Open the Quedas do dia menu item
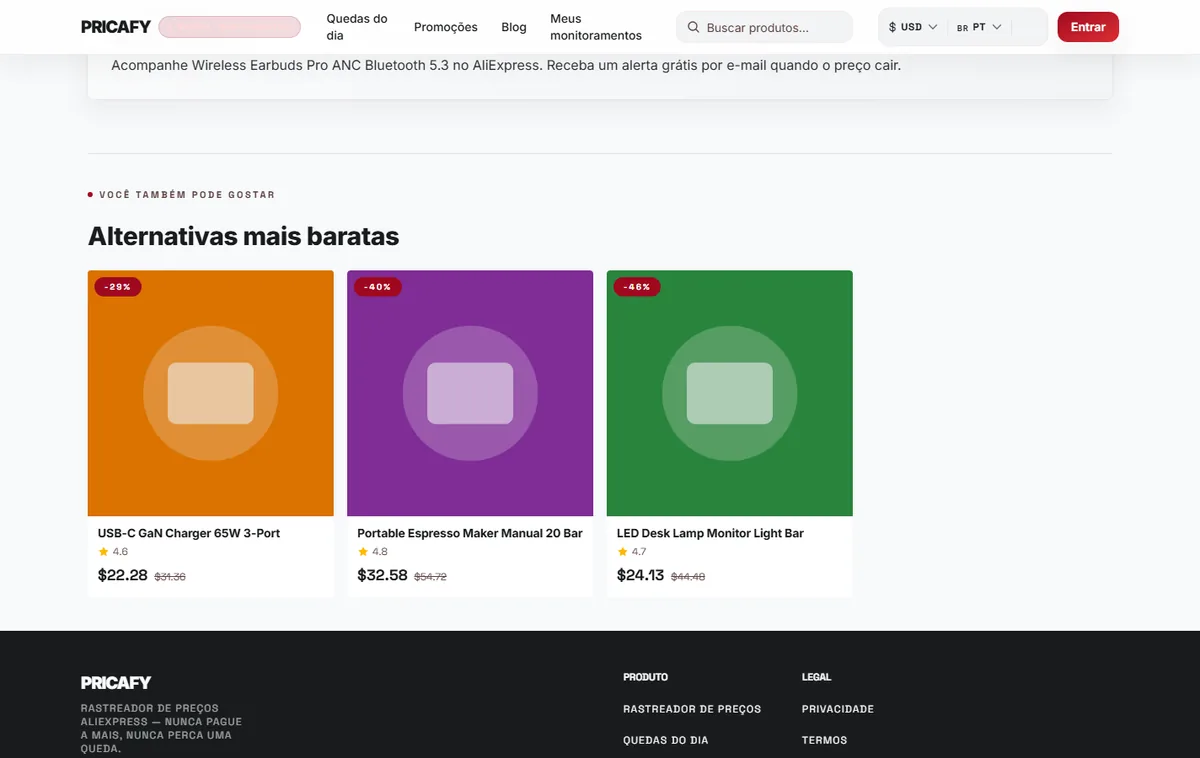The height and width of the screenshot is (758, 1200). pyautogui.click(x=357, y=27)
